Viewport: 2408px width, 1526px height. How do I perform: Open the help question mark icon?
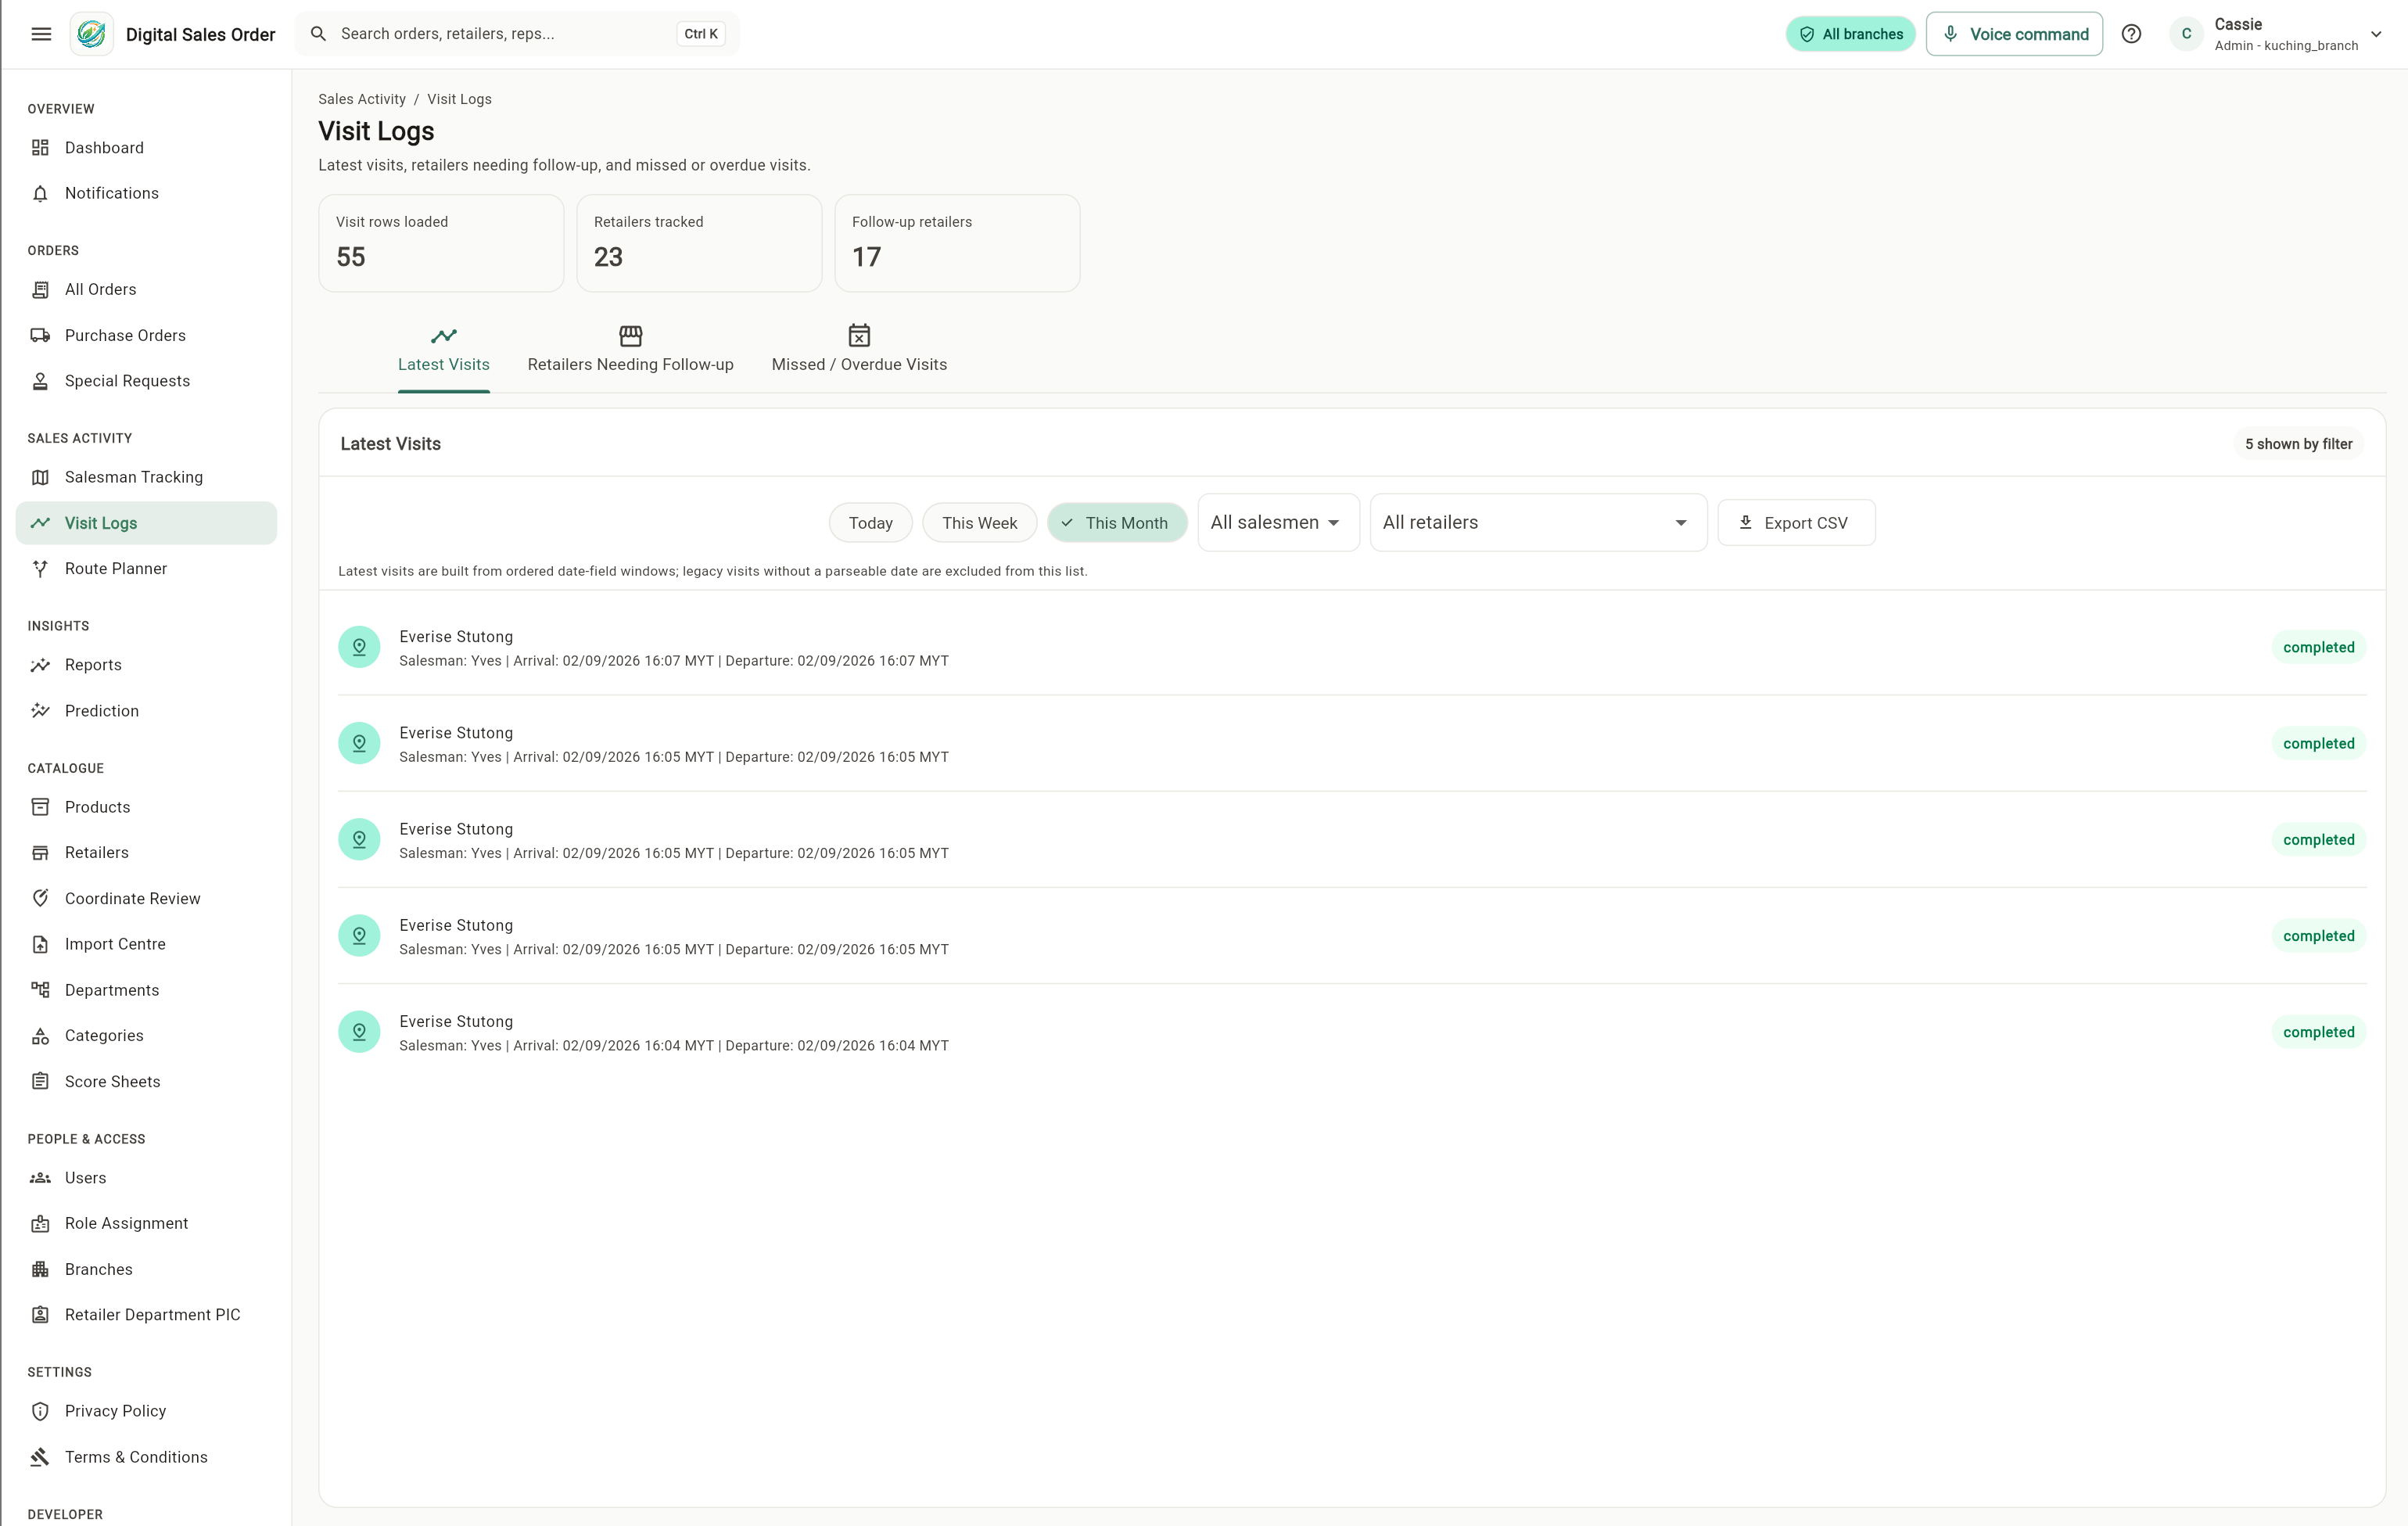click(x=2131, y=34)
